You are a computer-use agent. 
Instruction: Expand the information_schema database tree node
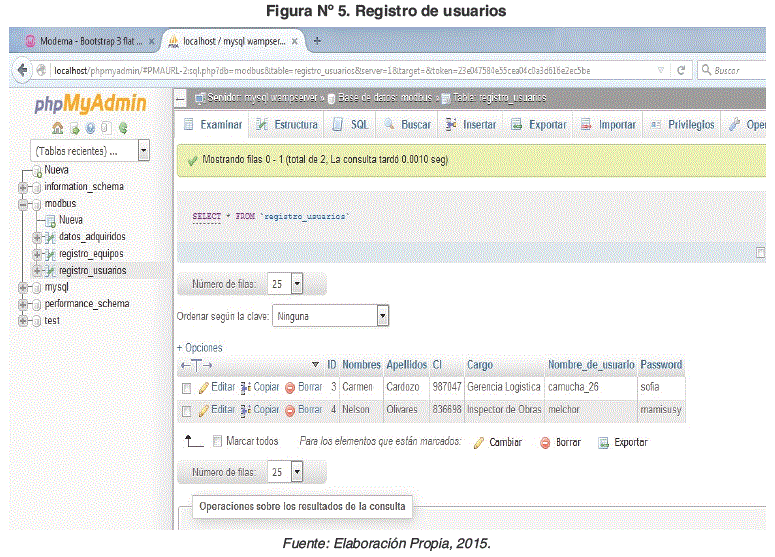(22, 187)
